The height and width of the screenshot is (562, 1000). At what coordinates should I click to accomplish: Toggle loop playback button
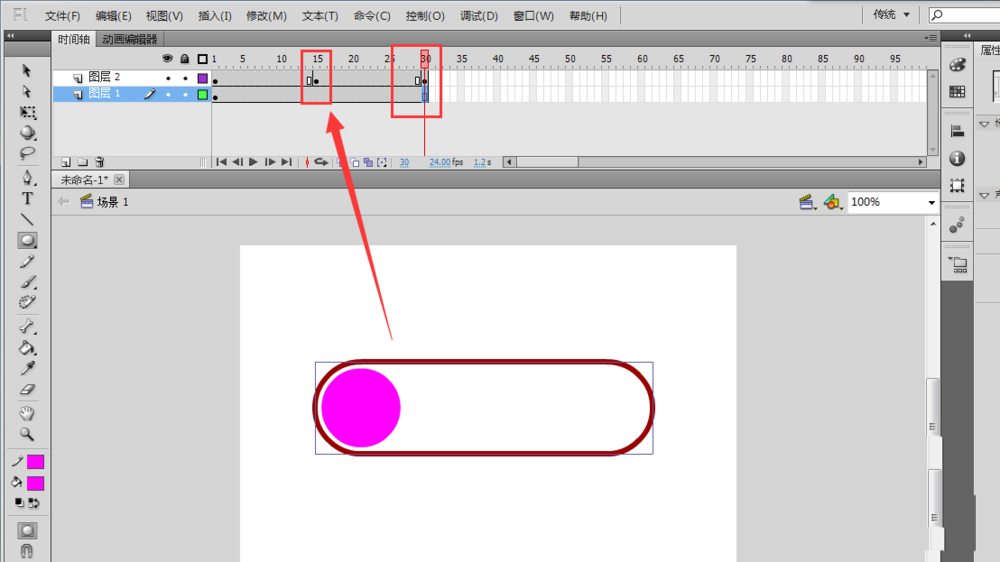point(321,162)
